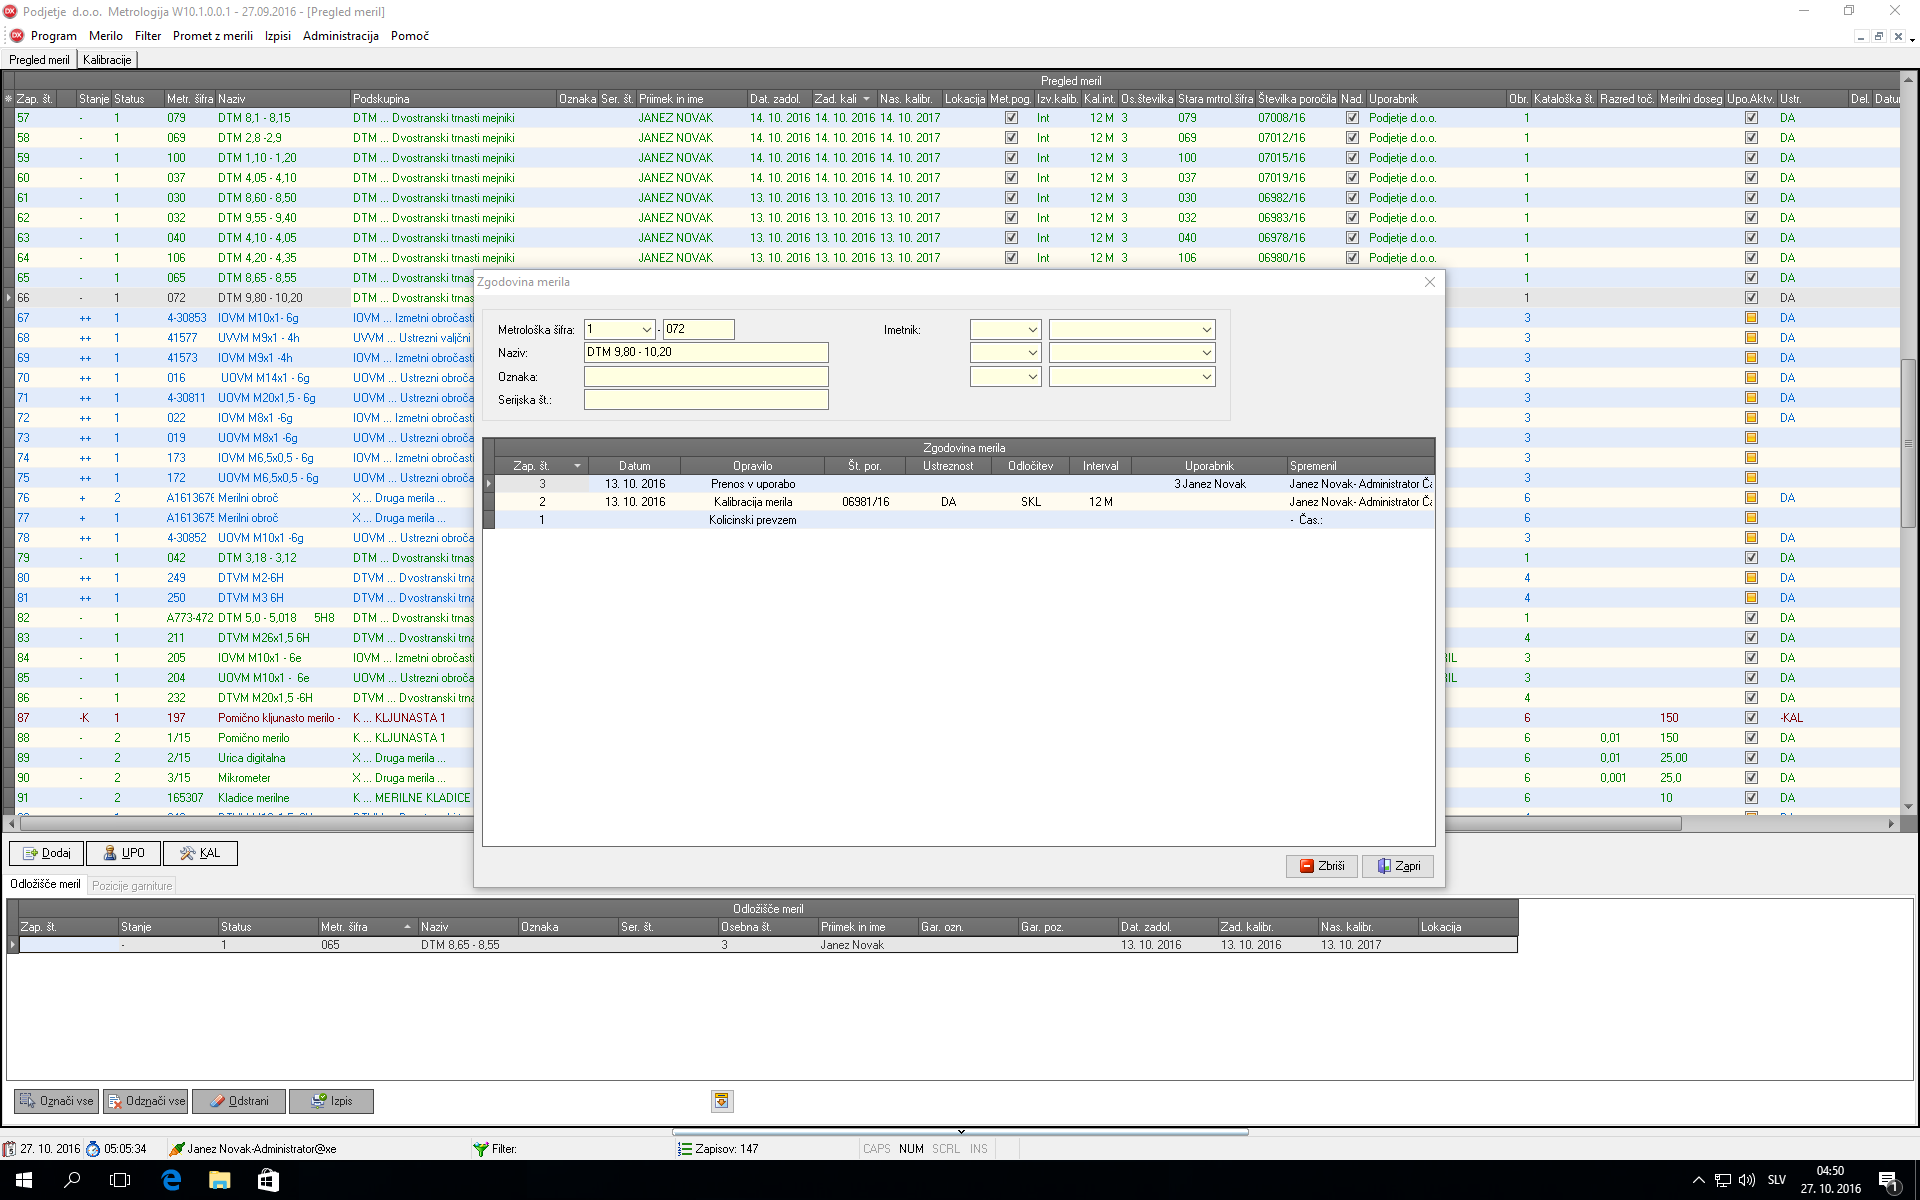Open the Metrološka šifra prefix dropdown

click(x=646, y=330)
